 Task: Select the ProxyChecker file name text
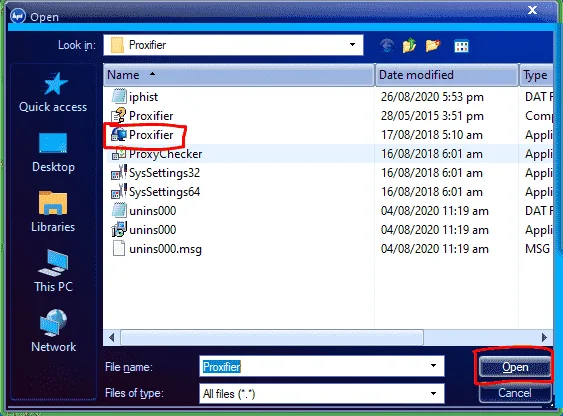tap(166, 154)
